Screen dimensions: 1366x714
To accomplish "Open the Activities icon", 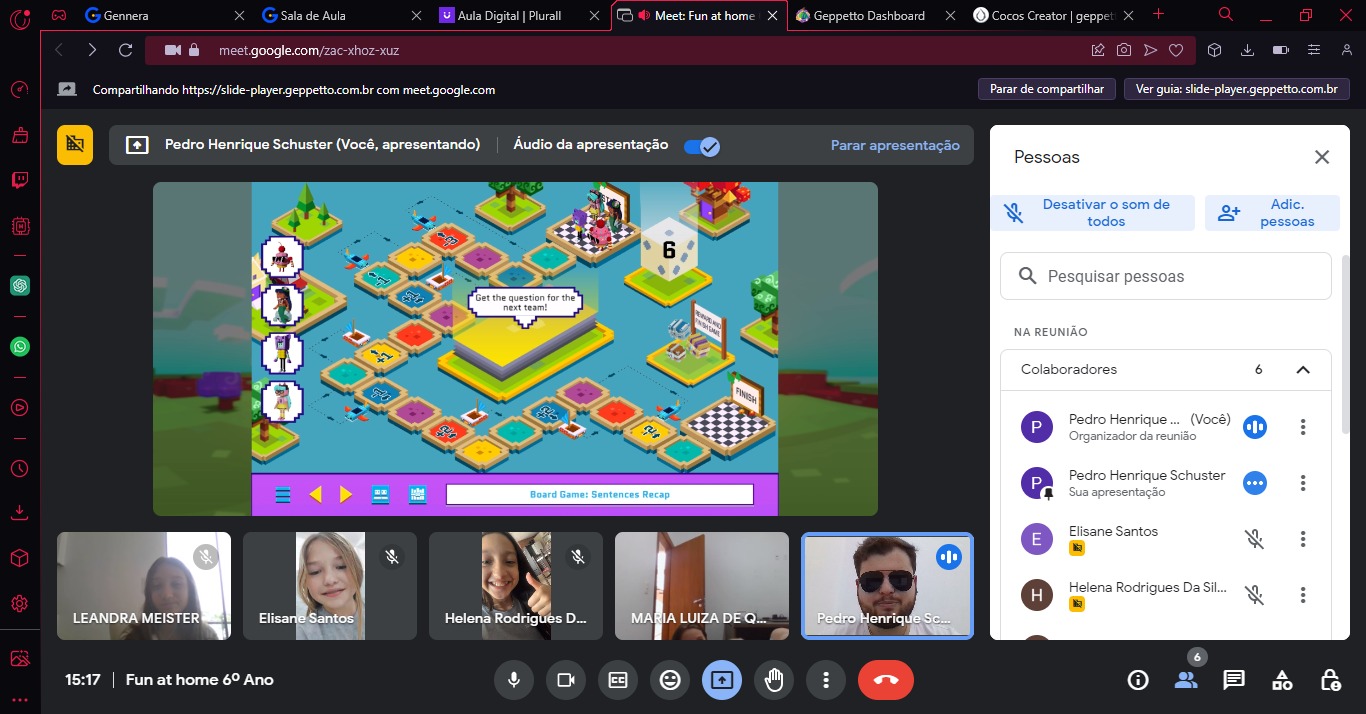I will [x=1282, y=680].
